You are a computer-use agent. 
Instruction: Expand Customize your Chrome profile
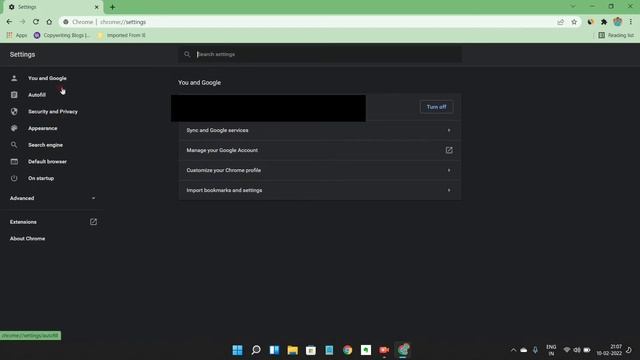320,170
